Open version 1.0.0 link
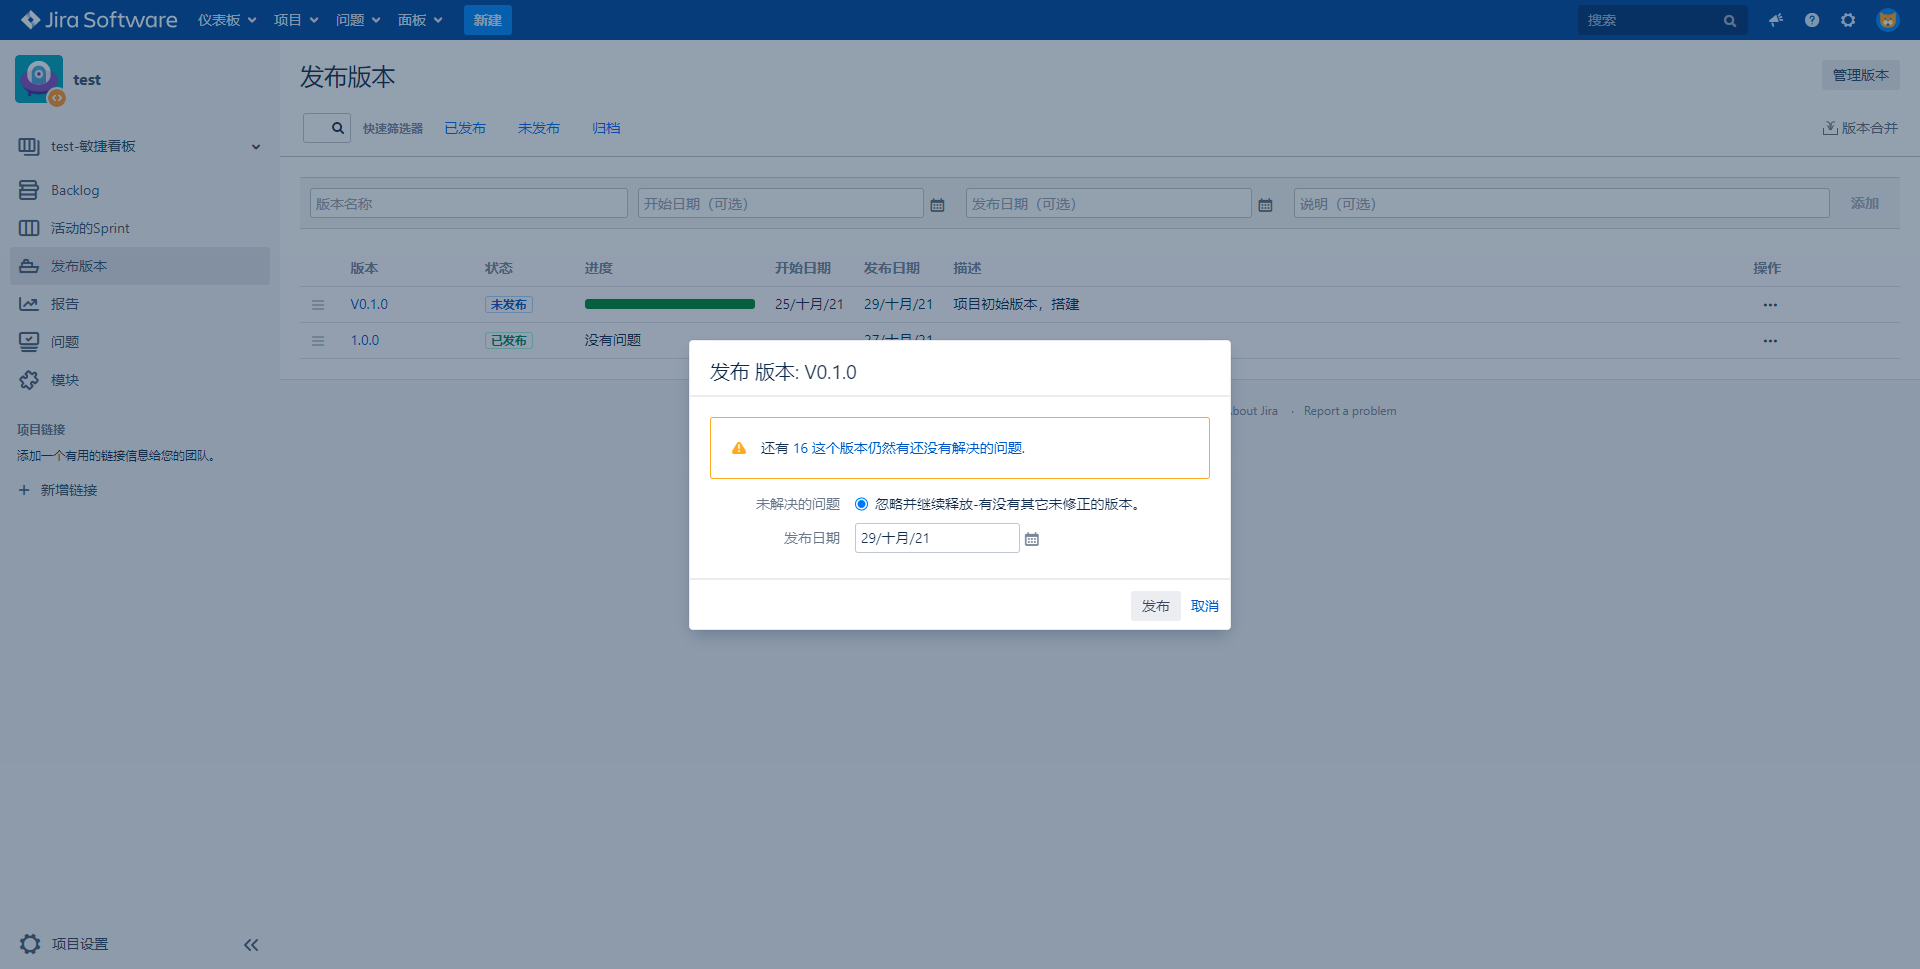Viewport: 1920px width, 969px height. point(365,340)
